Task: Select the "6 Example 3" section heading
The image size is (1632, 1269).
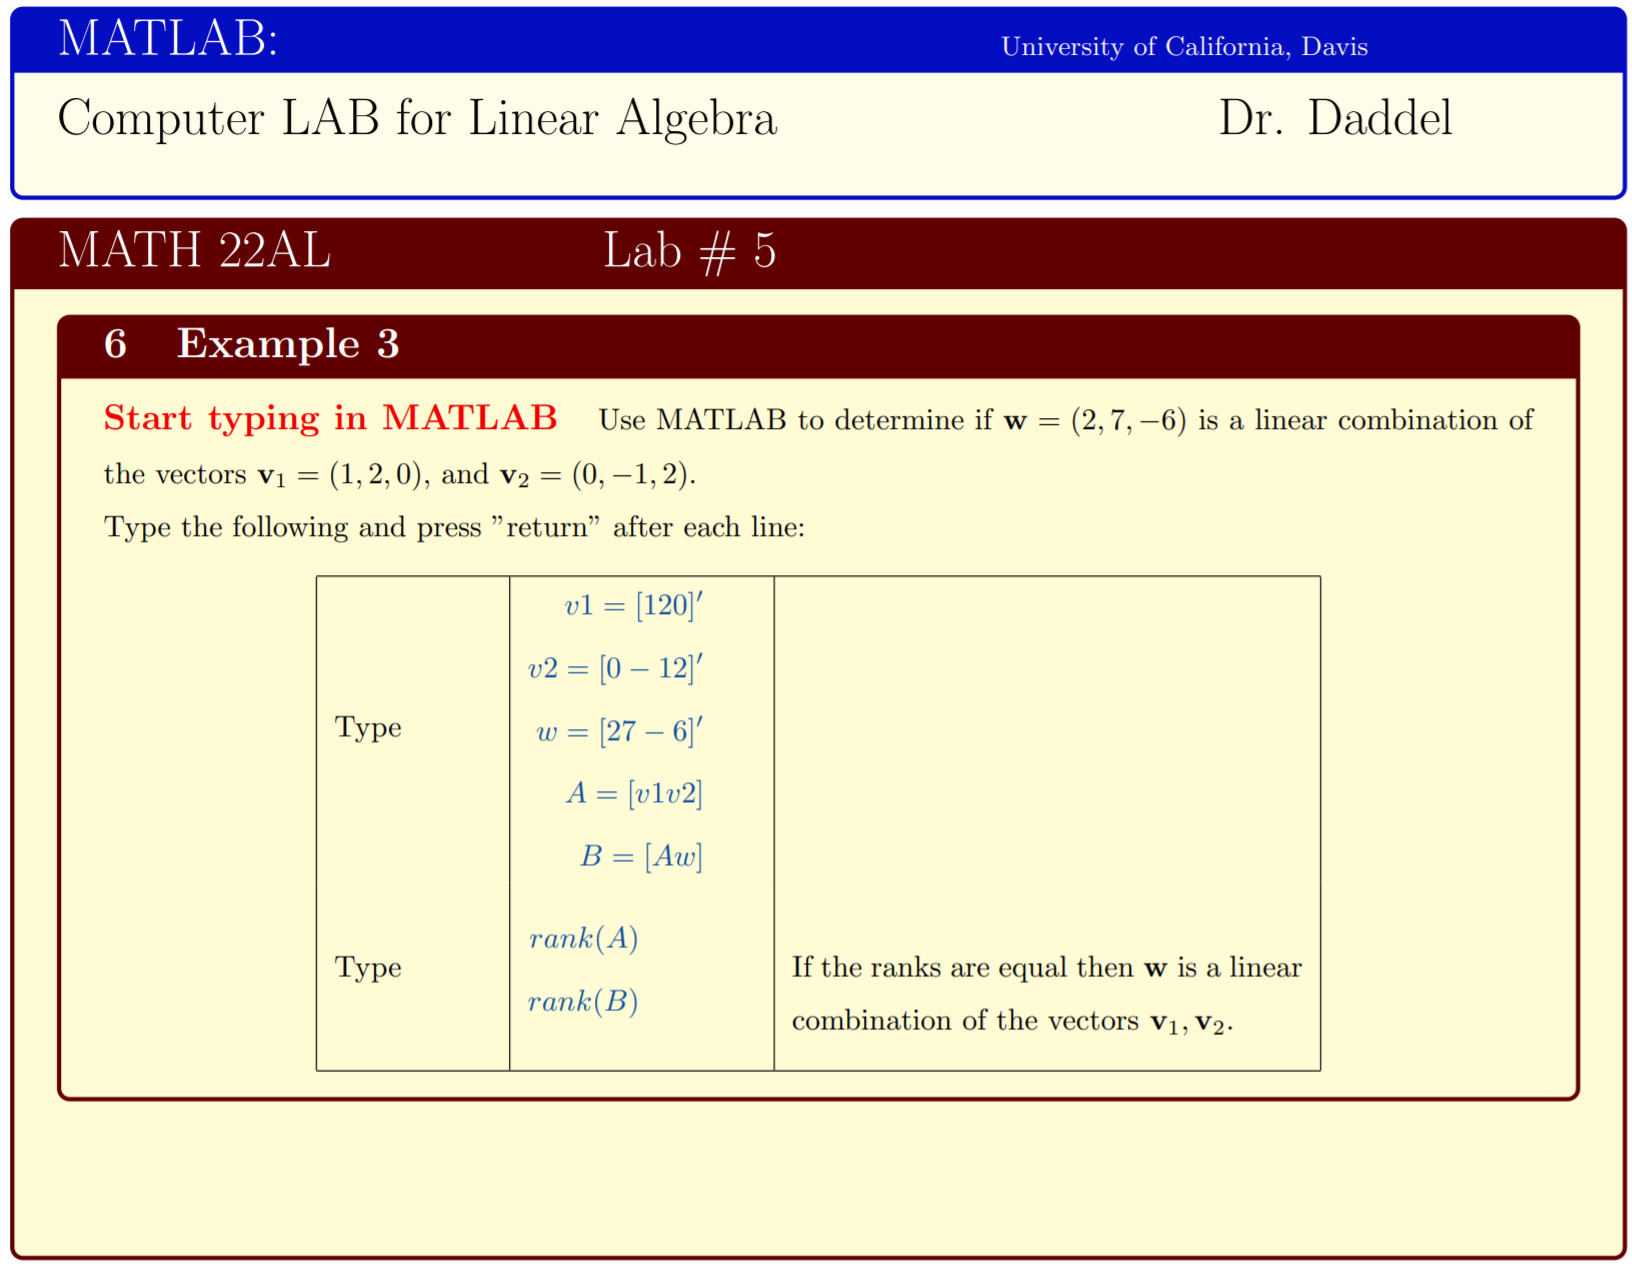Action: (x=252, y=344)
